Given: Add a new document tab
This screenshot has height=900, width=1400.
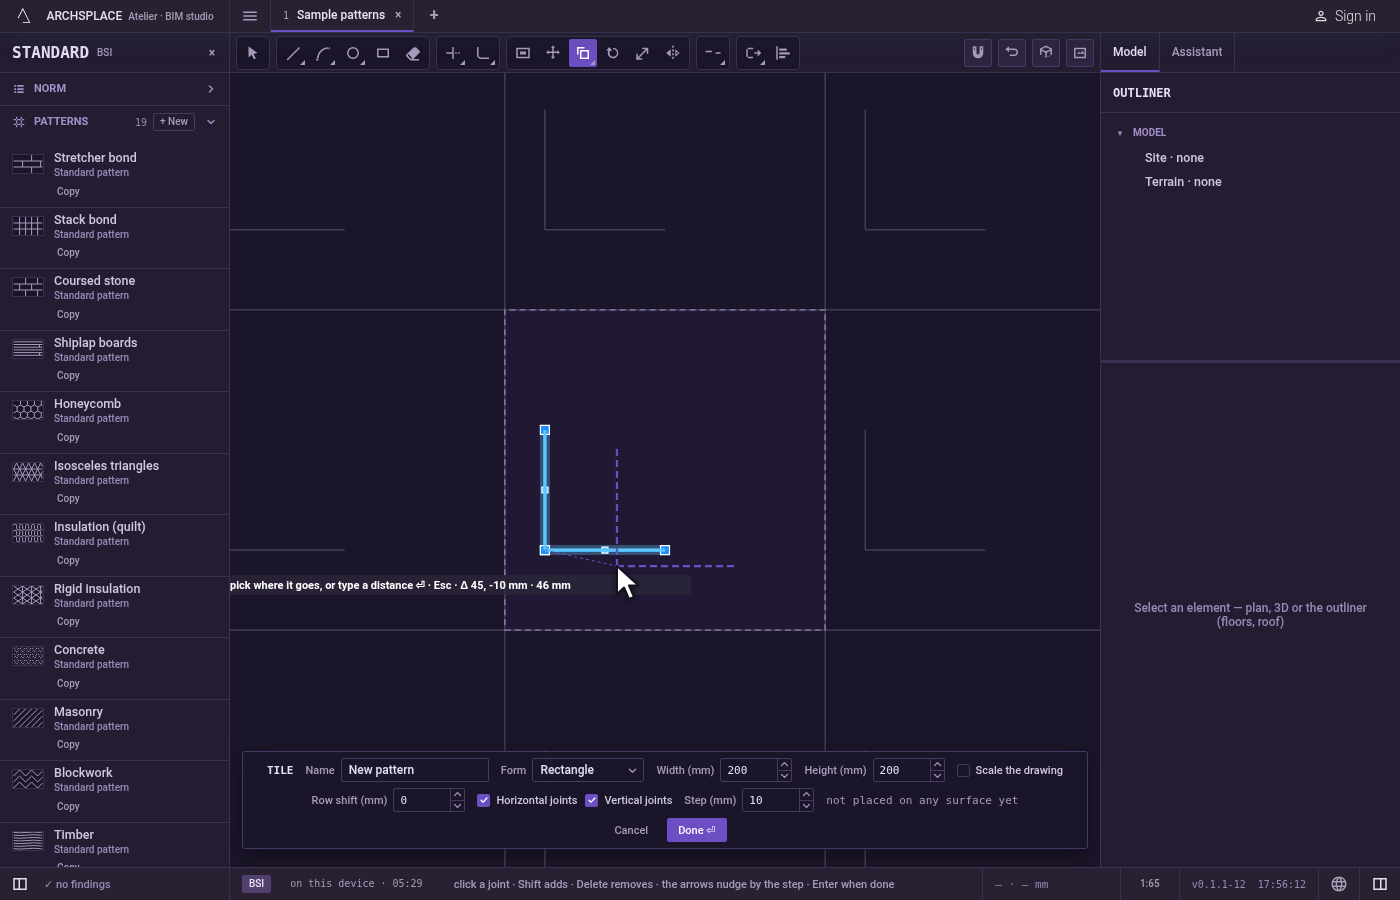Looking at the screenshot, I should tap(434, 15).
